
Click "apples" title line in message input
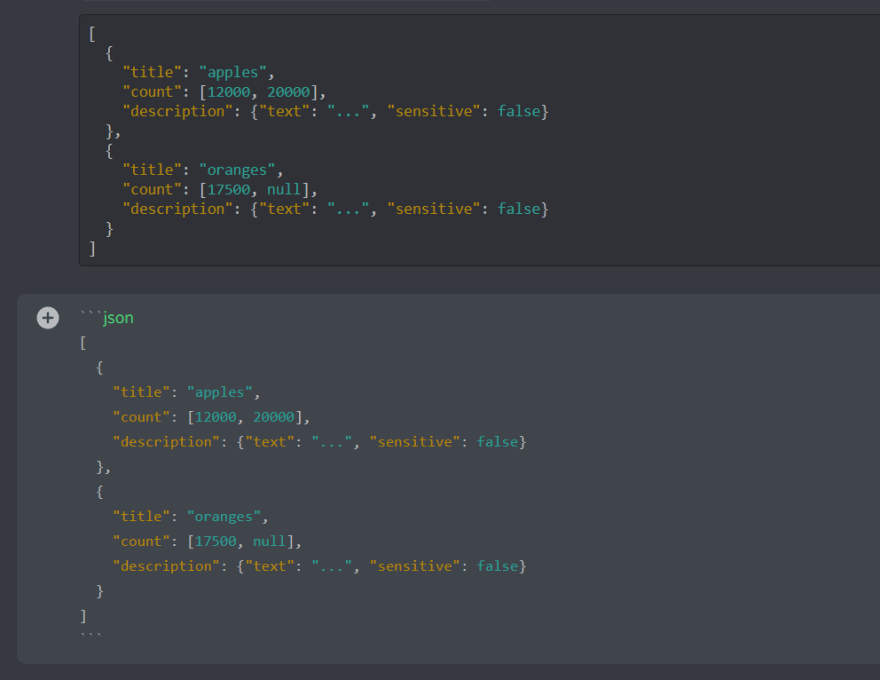coord(186,392)
